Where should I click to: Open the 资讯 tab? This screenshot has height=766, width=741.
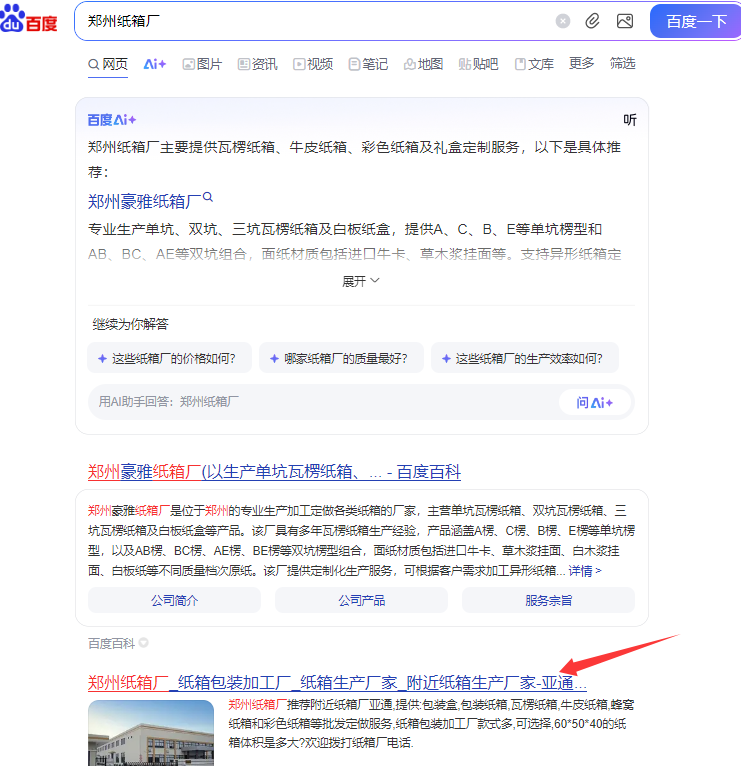point(257,64)
